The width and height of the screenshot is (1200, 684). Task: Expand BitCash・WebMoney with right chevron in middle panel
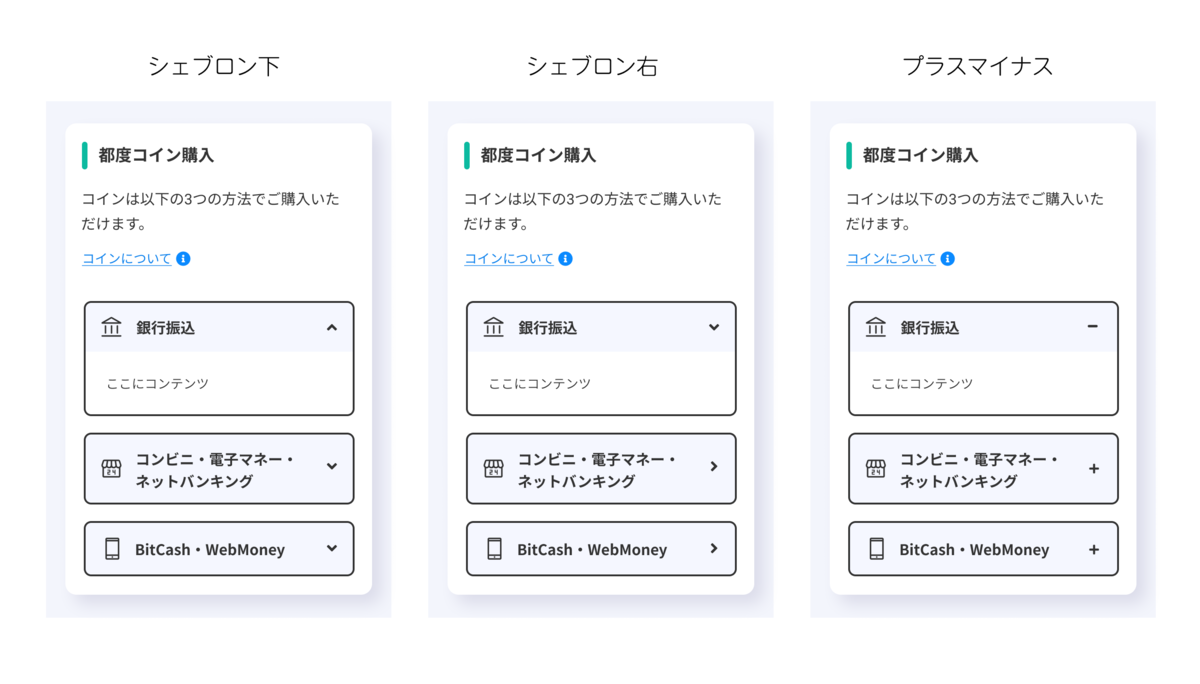(713, 548)
